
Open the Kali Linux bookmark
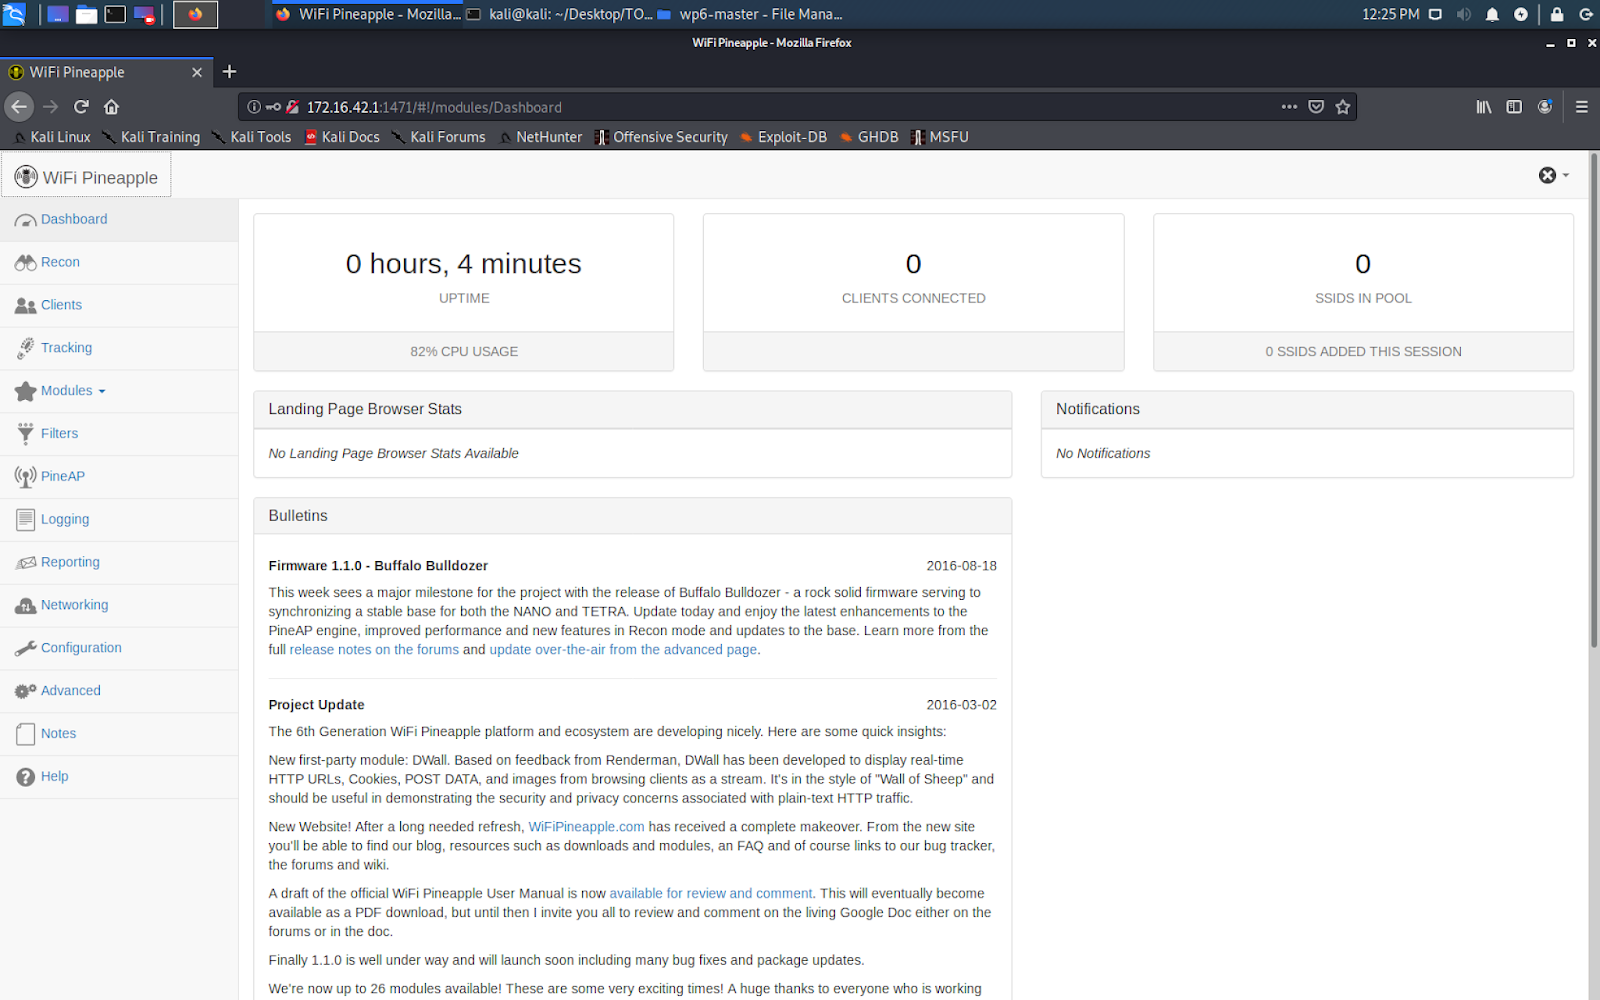52,137
